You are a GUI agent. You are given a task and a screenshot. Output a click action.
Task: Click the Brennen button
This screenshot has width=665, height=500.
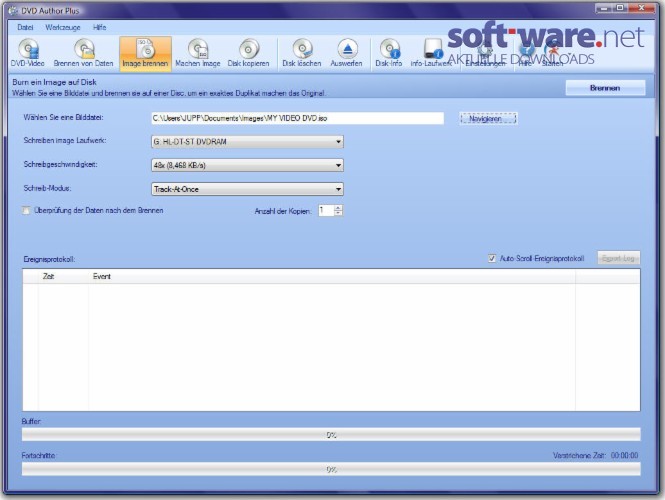coord(605,88)
